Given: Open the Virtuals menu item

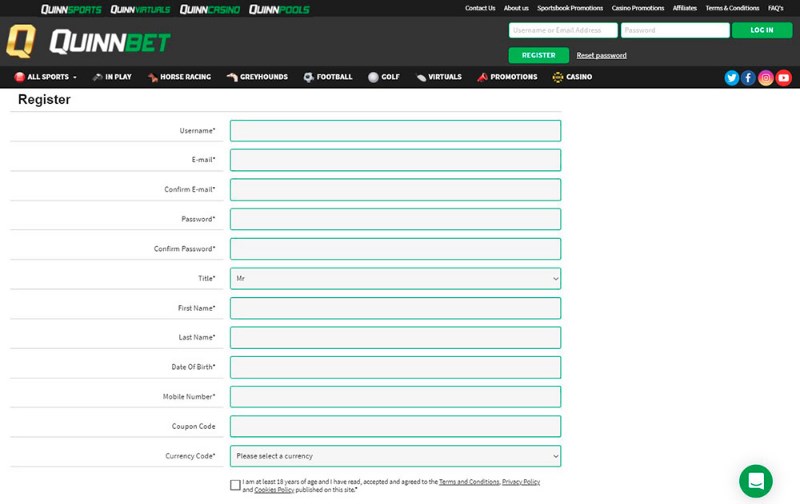Looking at the screenshot, I should [445, 77].
